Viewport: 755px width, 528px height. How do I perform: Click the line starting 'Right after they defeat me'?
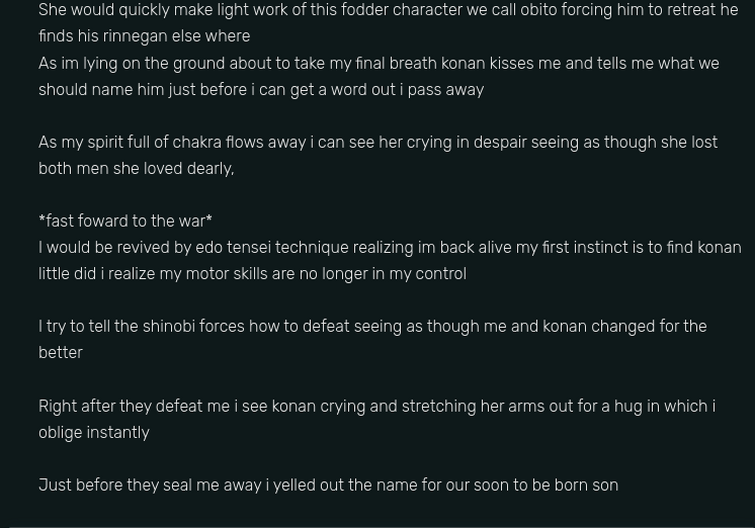pyautogui.click(x=377, y=406)
